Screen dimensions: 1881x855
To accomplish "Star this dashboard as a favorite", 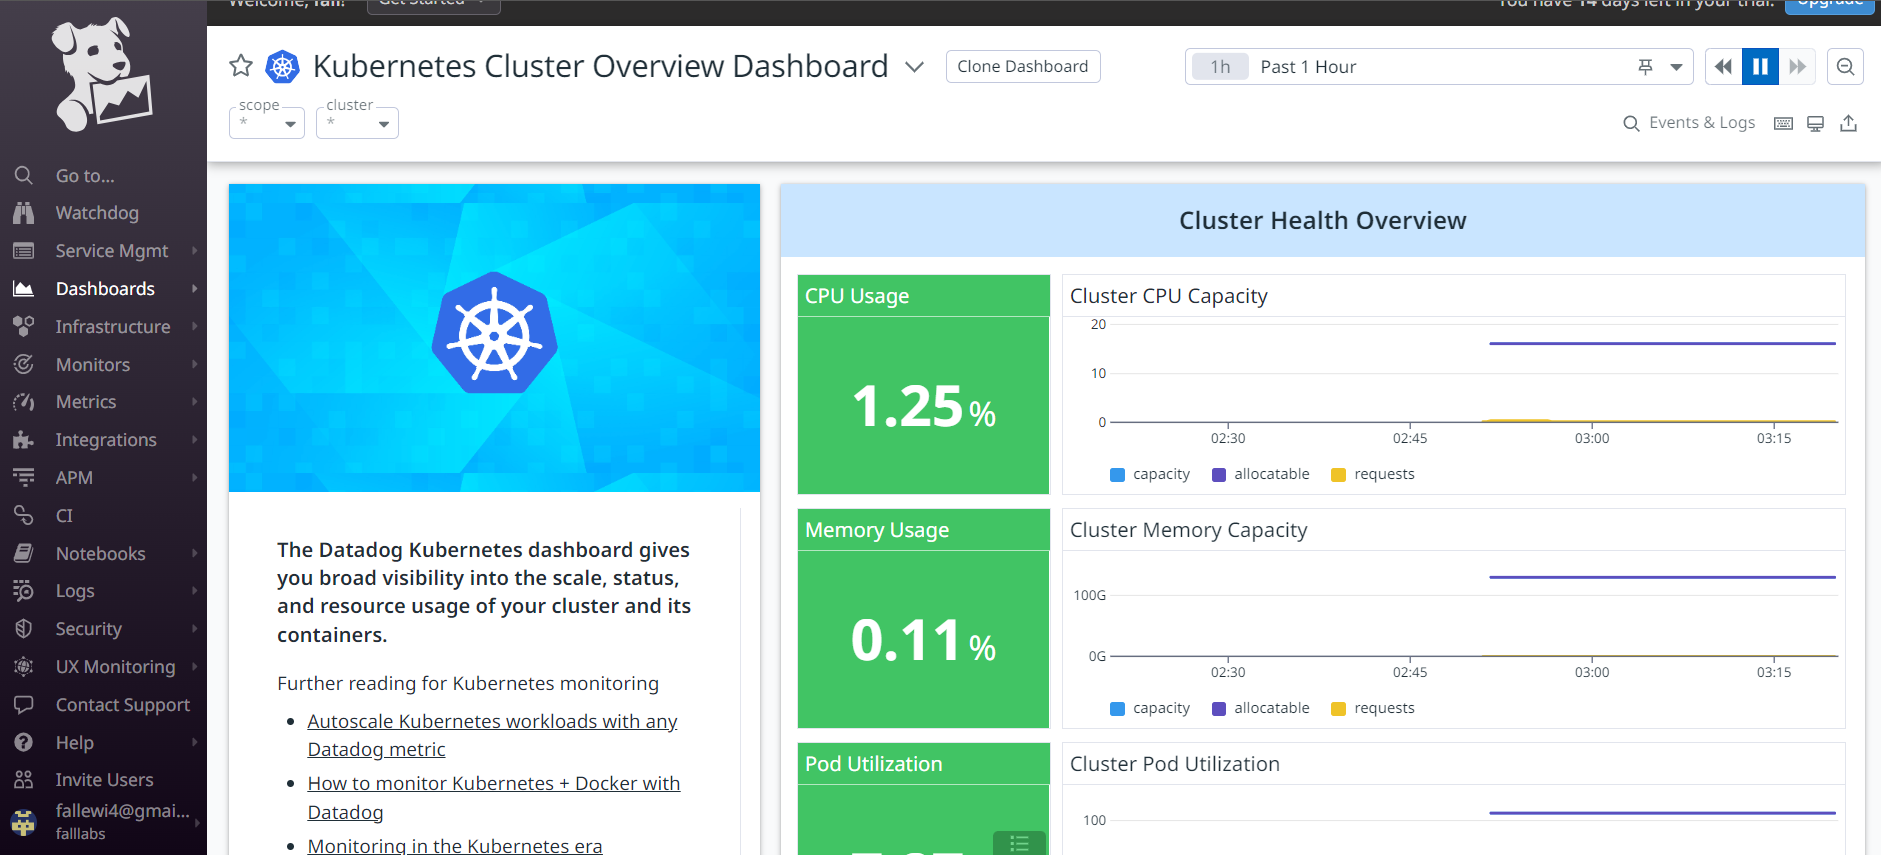I will click(241, 66).
